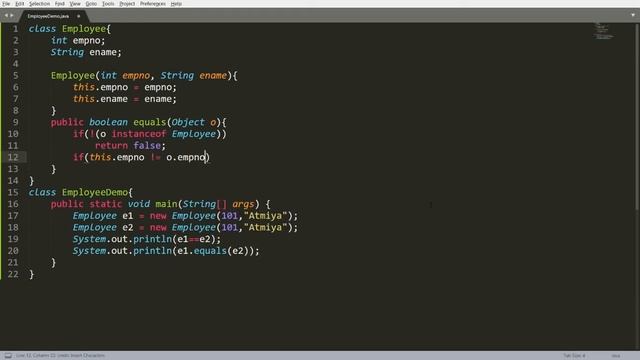Viewport: 640px width, 360px height.
Task: Click the 'class EmployeeDemo{' declaration
Action: click(80, 192)
